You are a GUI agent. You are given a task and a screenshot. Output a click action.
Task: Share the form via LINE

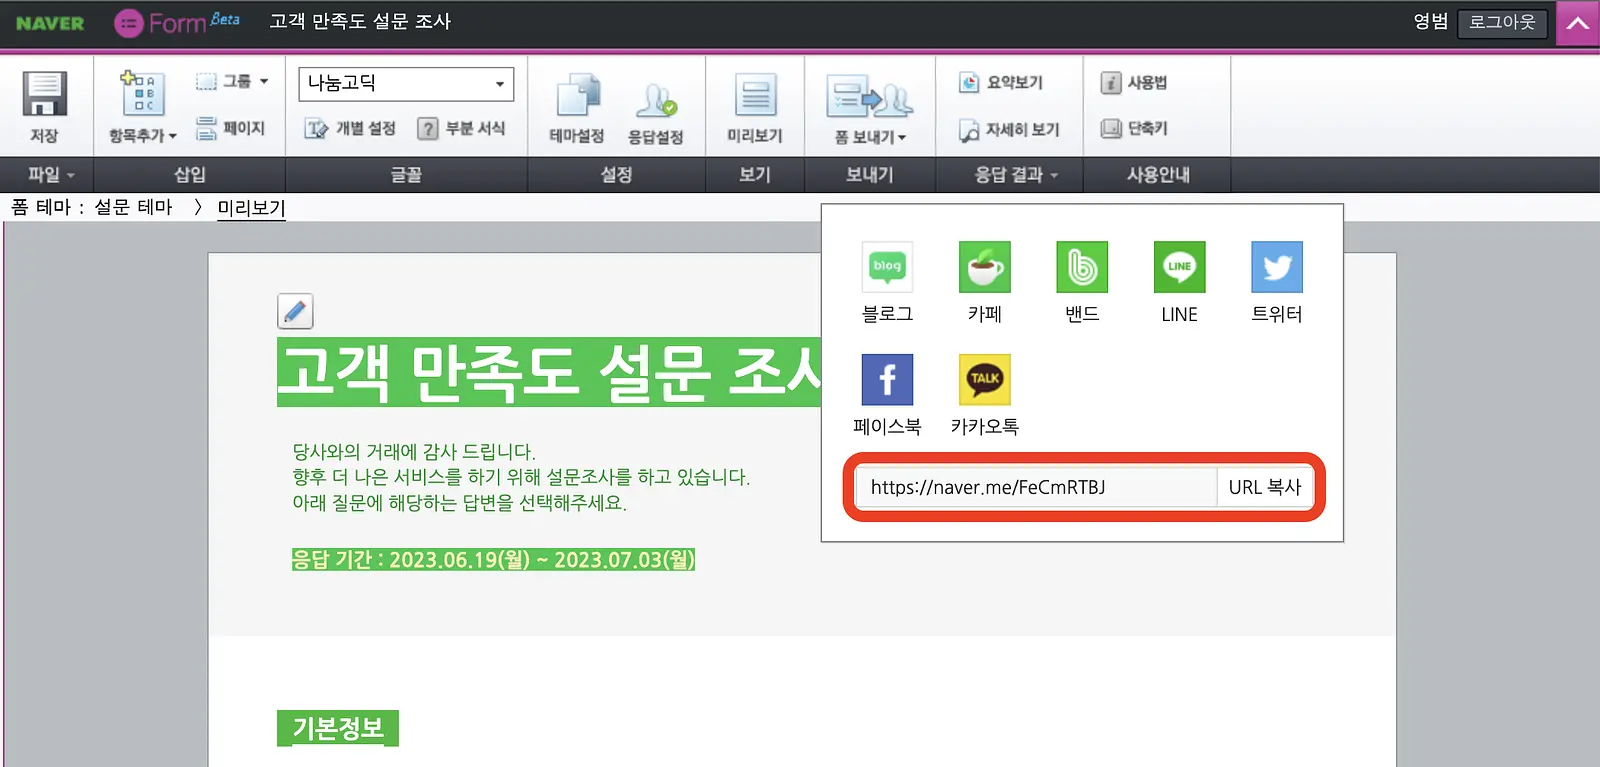(1179, 267)
